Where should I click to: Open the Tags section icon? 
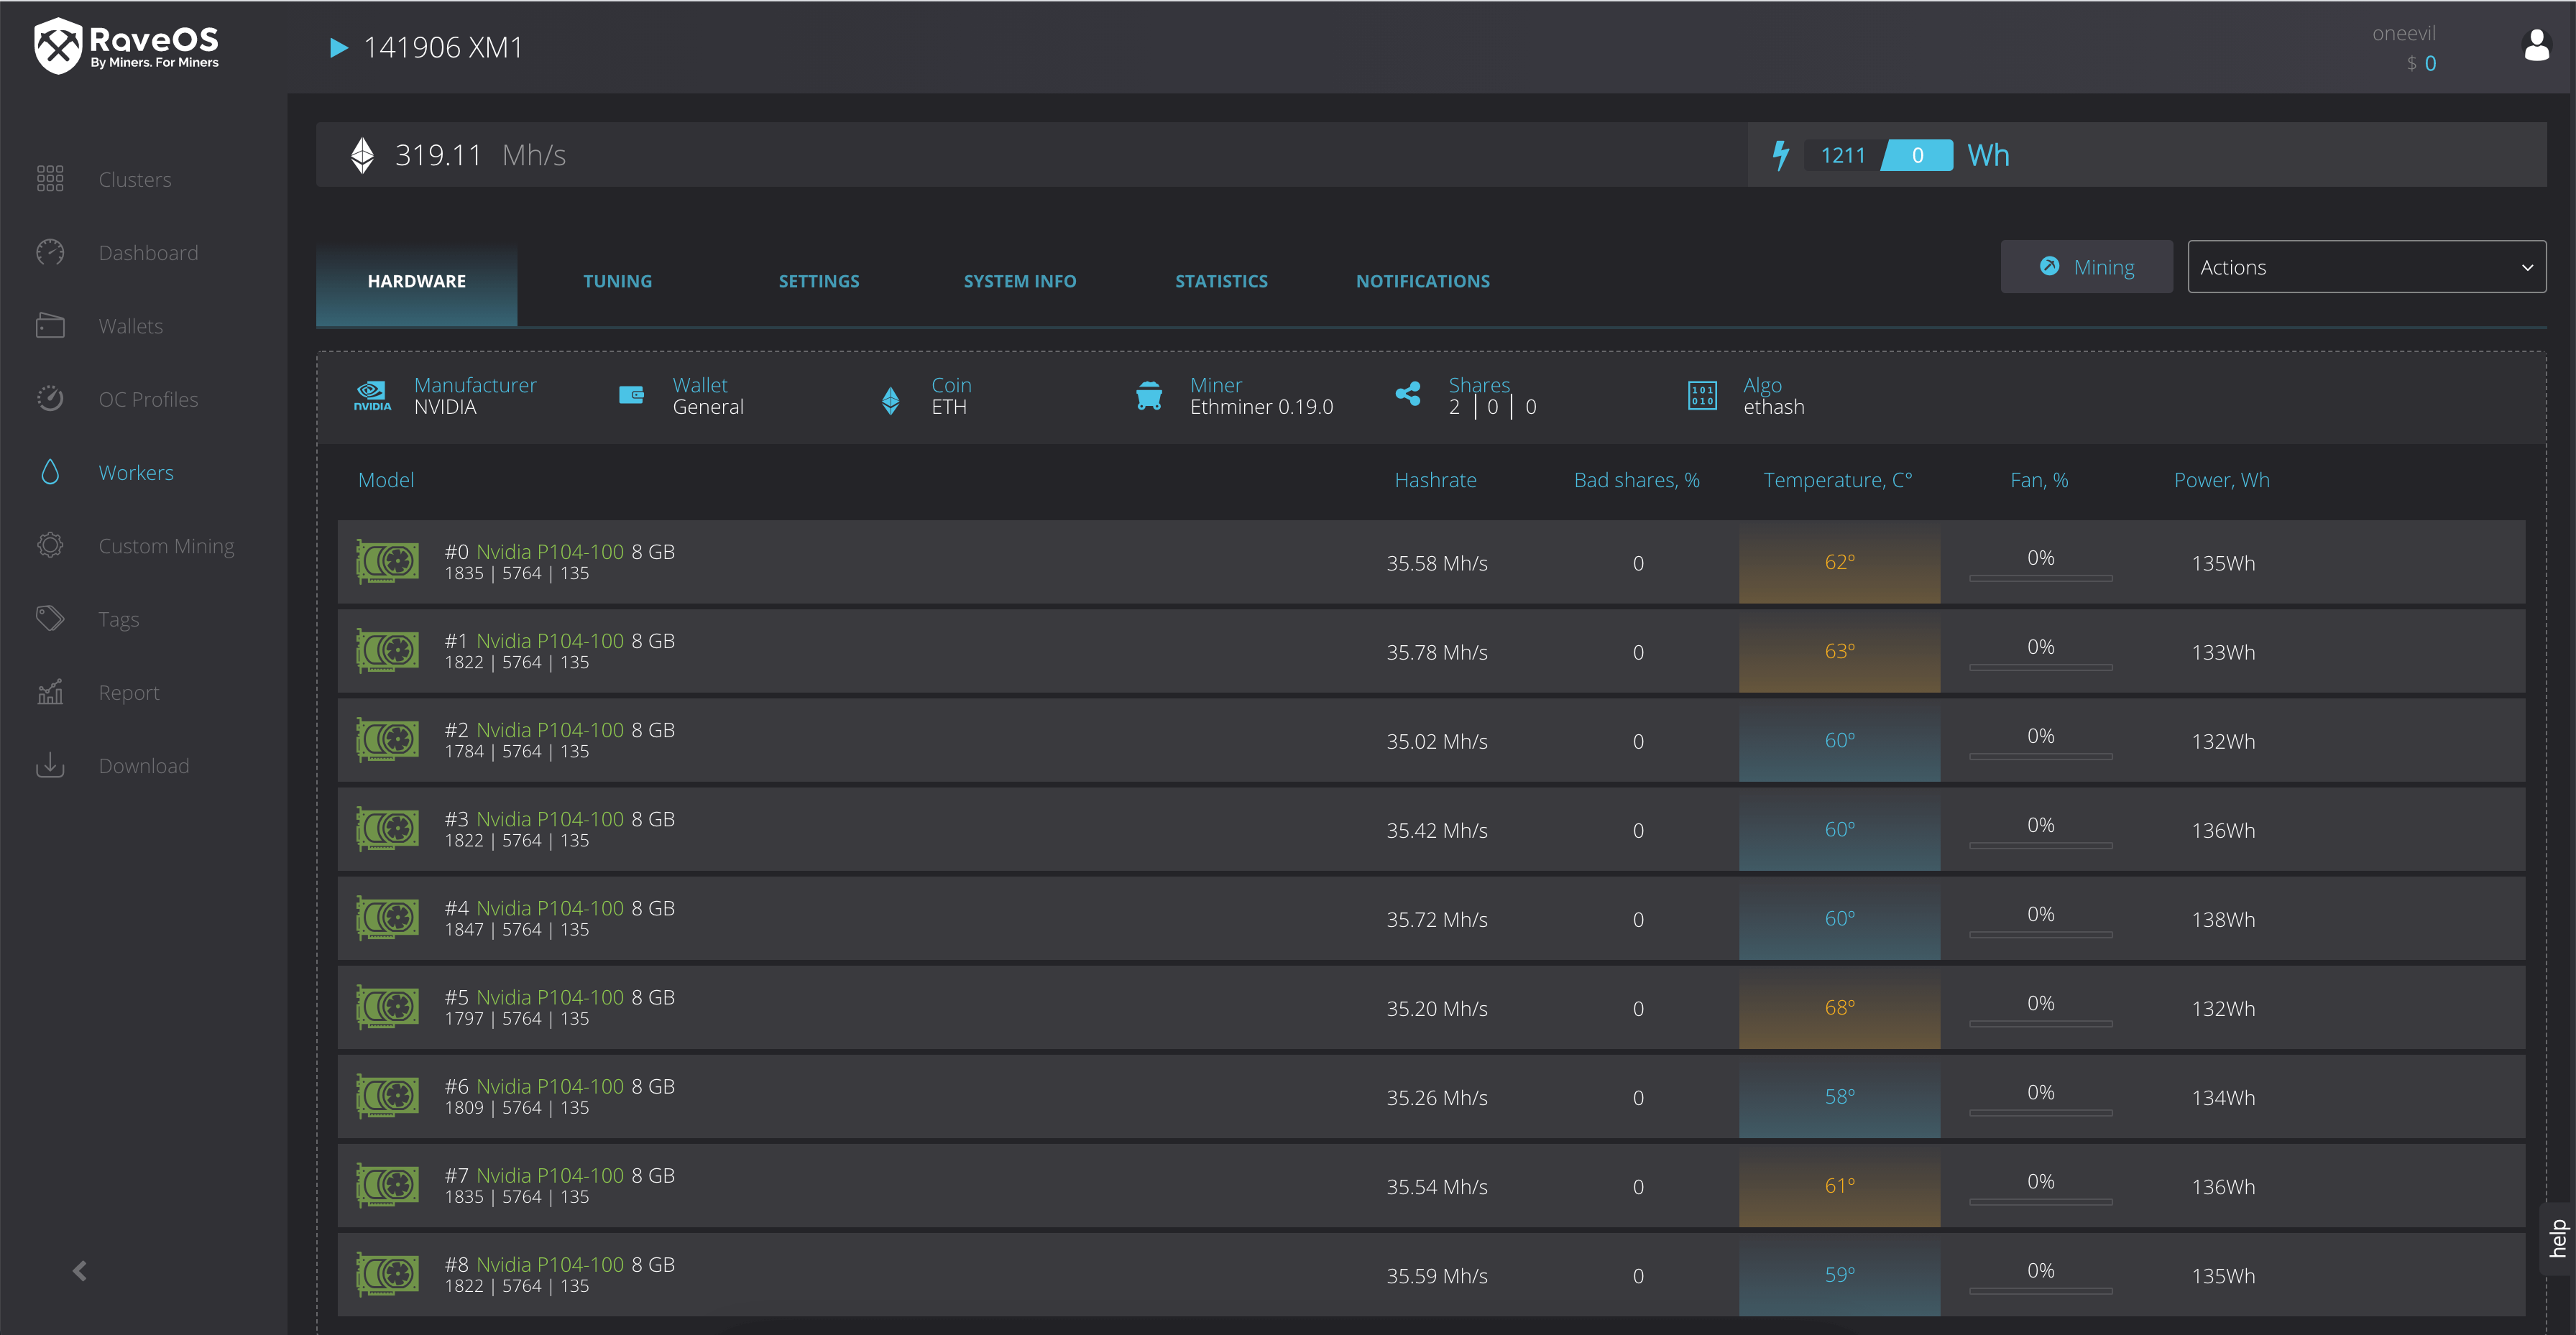pos(50,619)
